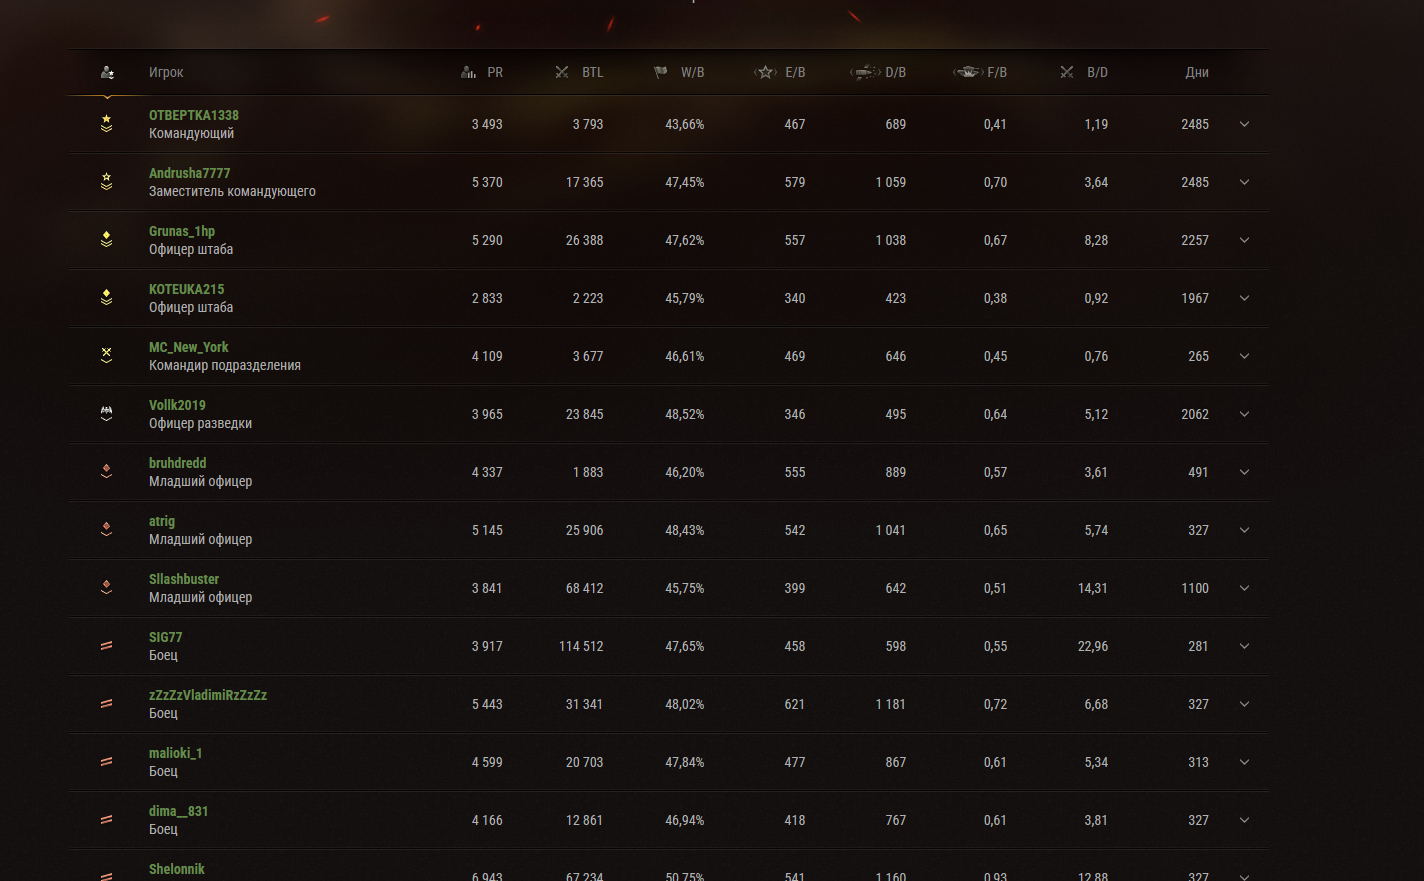Viewport: 1424px width, 881px height.
Task: Click the role text Заместитель командующего
Action: point(232,191)
